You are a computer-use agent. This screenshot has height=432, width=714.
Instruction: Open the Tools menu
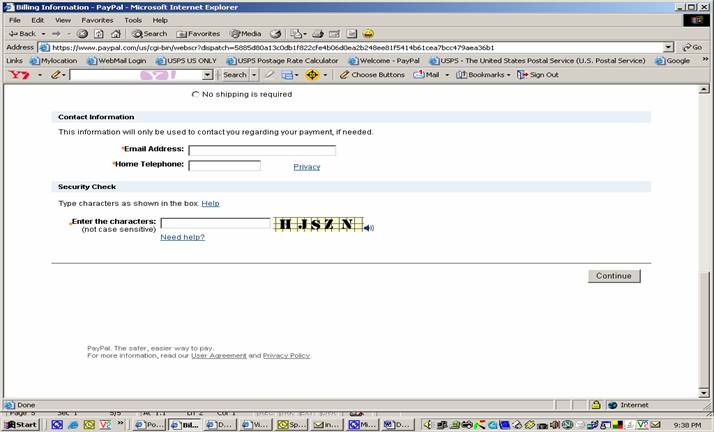click(132, 20)
